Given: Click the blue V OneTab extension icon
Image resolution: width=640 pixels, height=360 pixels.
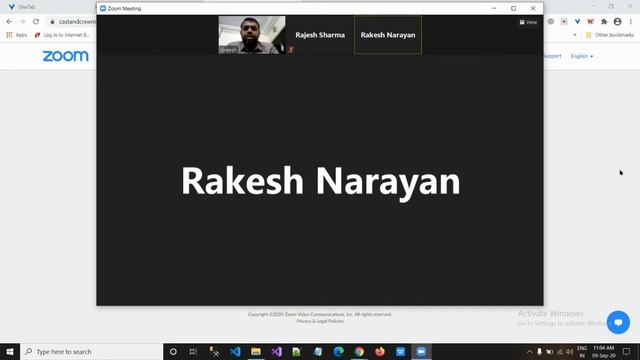Looking at the screenshot, I should 577,22.
